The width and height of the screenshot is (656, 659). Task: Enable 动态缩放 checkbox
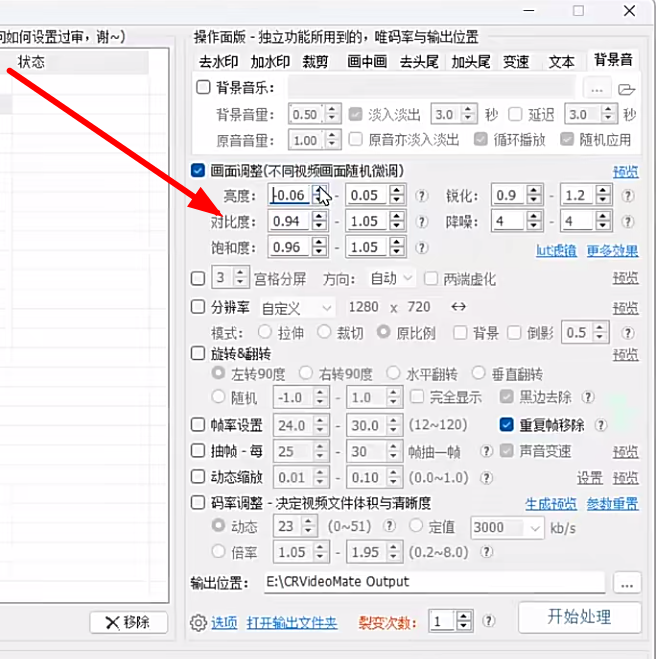(198, 477)
